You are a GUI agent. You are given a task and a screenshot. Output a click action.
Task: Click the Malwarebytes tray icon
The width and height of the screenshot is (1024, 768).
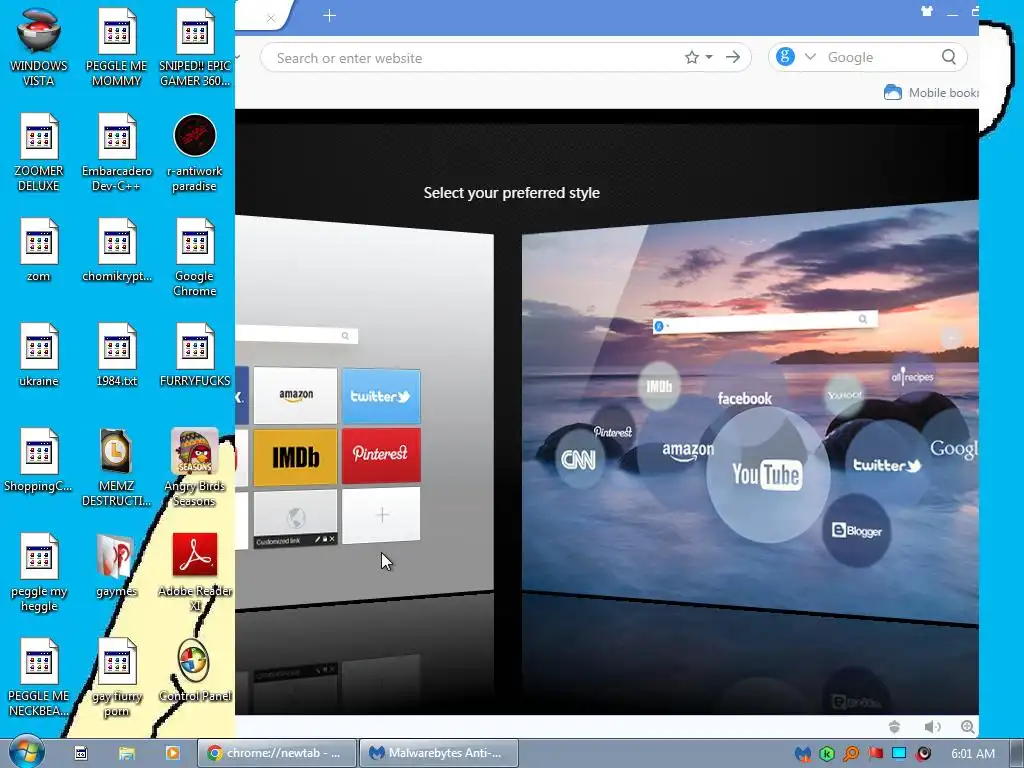point(803,754)
